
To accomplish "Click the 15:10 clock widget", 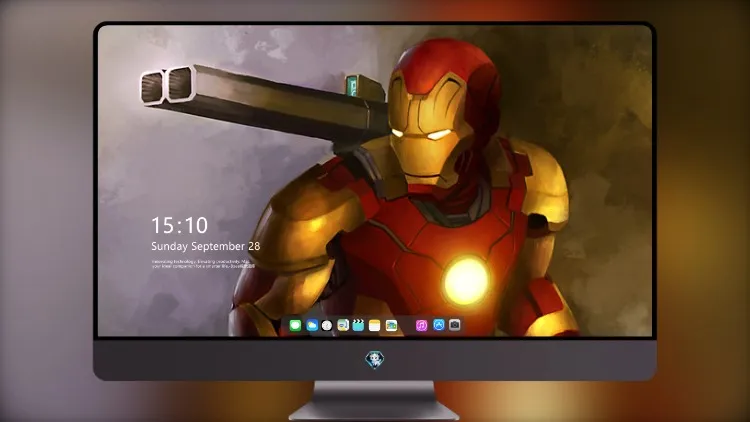I will [180, 225].
